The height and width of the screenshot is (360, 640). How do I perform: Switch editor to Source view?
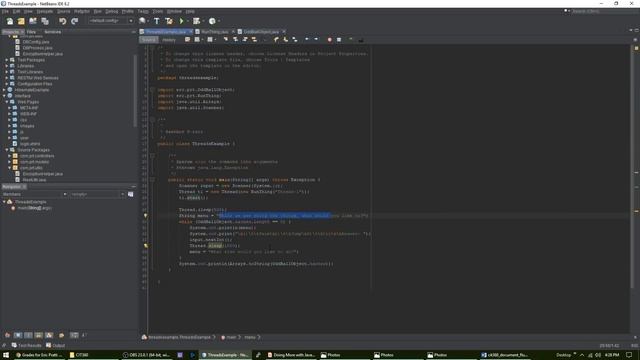click(149, 40)
